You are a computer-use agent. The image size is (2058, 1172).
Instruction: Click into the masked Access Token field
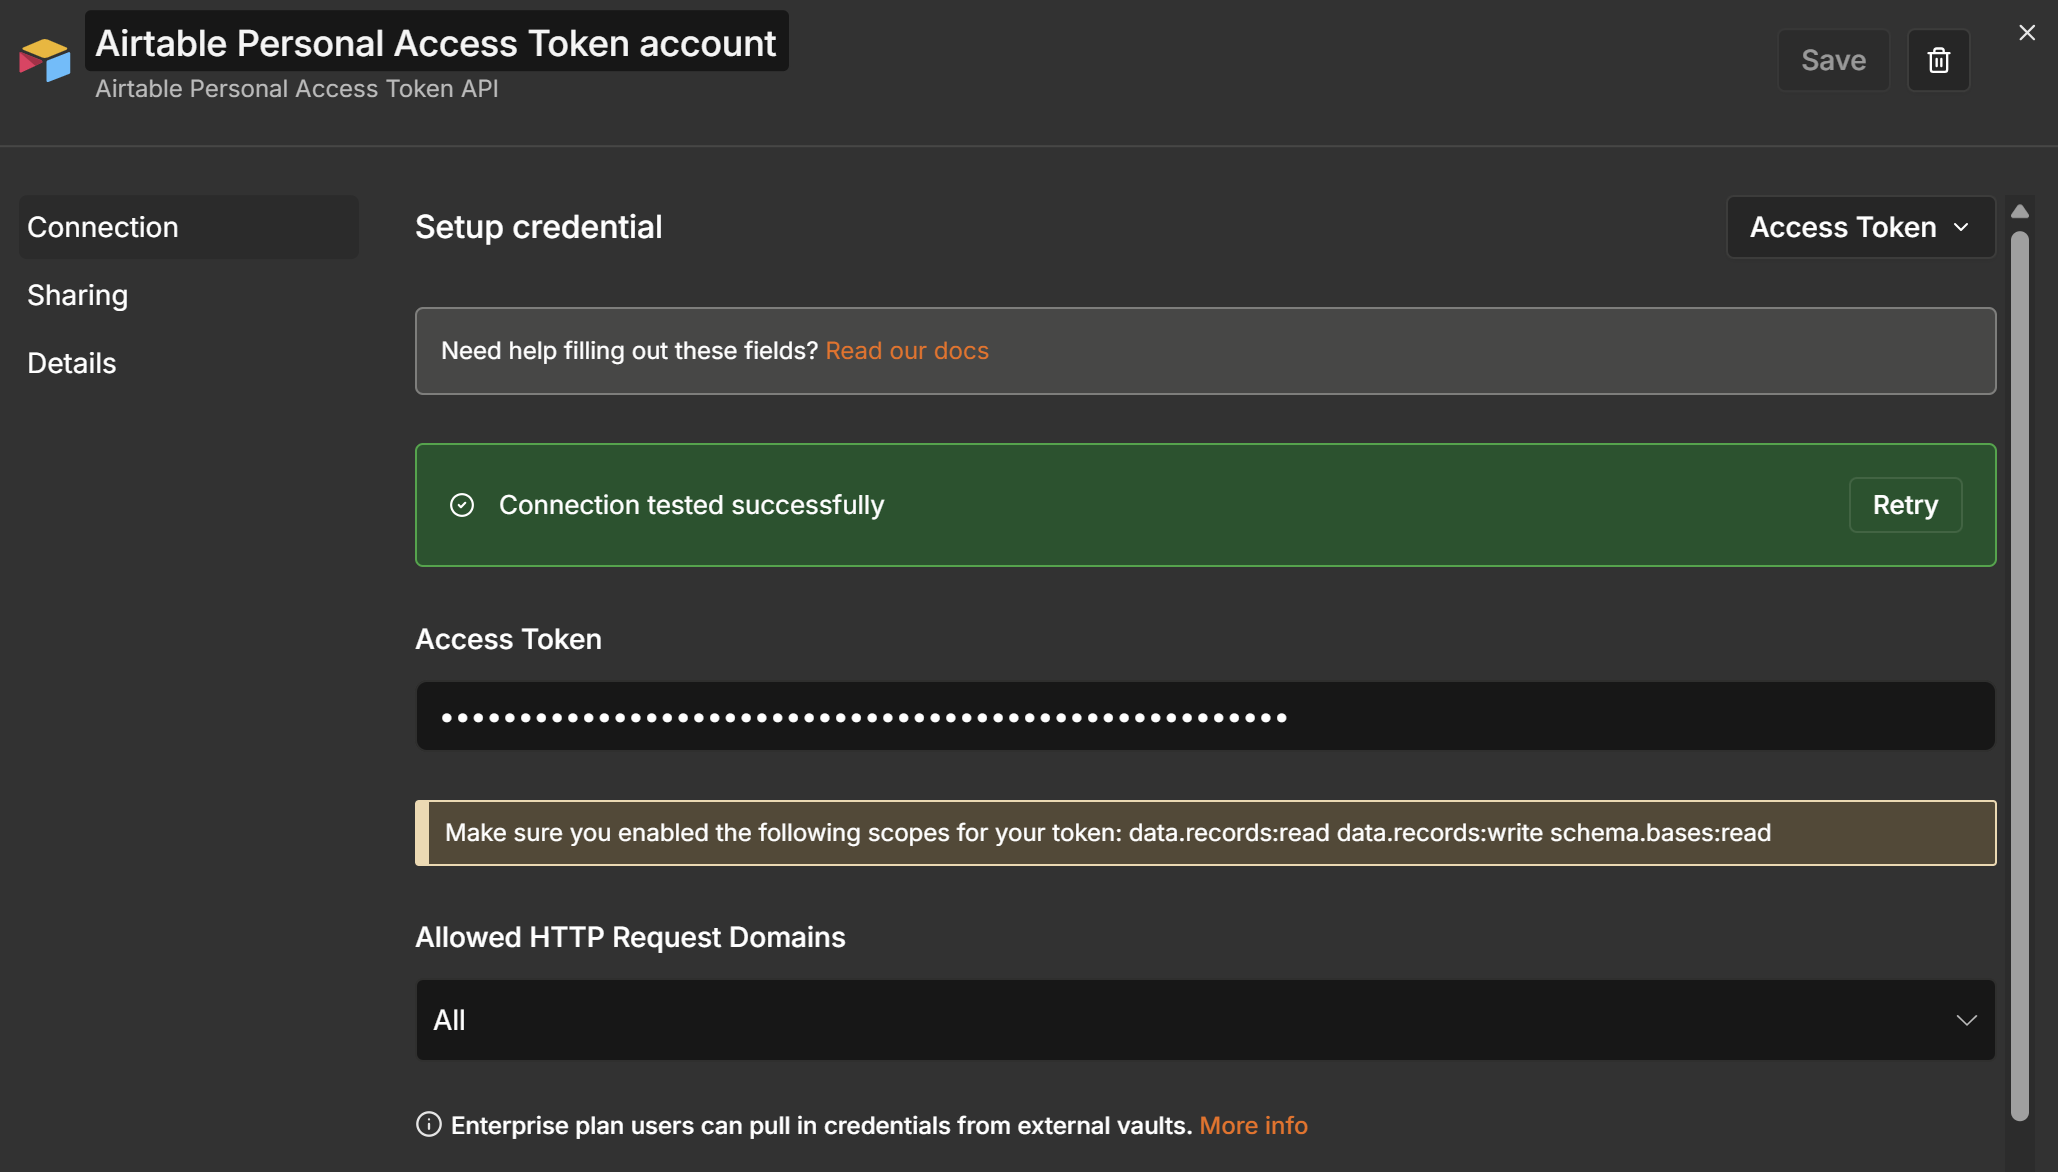coord(1205,717)
